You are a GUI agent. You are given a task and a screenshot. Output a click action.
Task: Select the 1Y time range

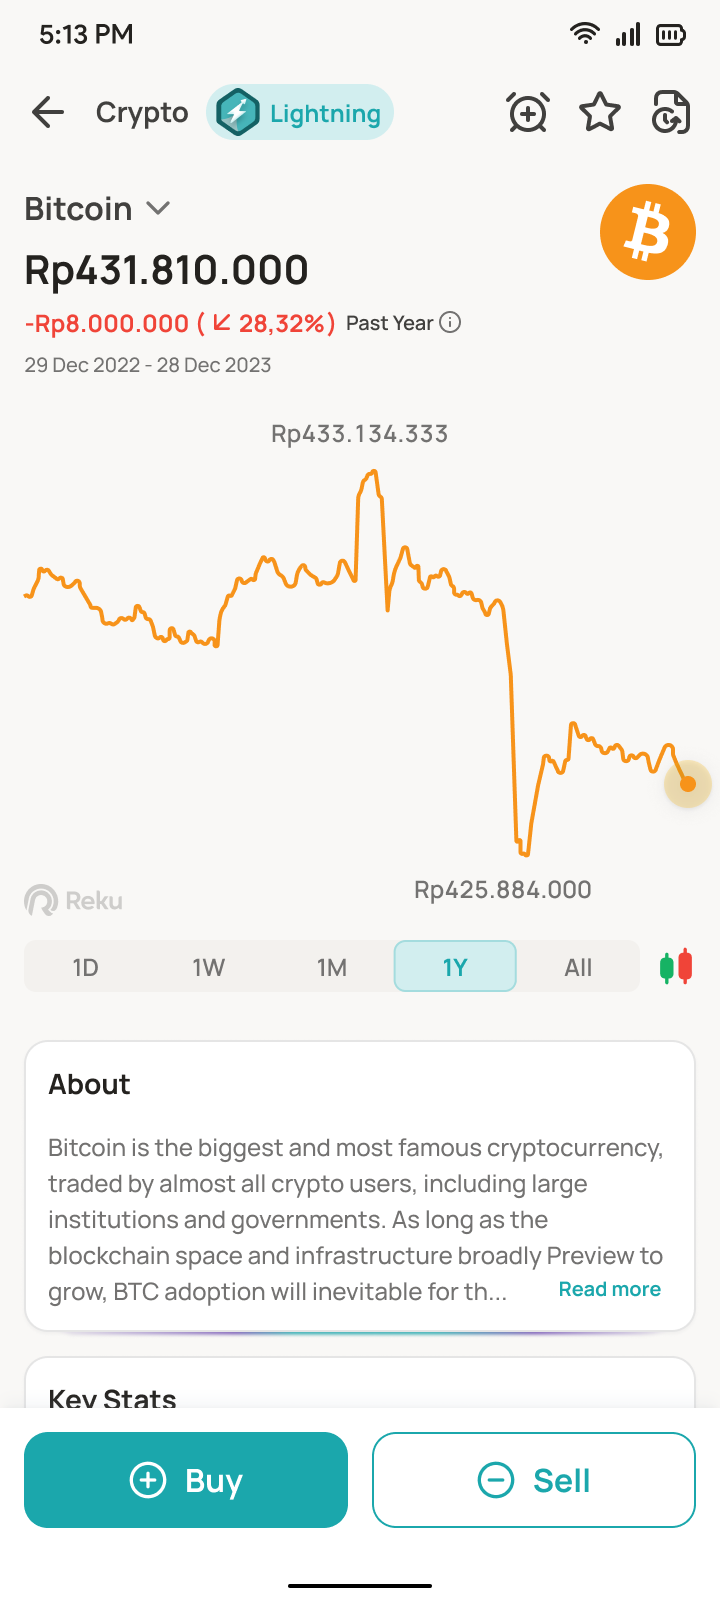(455, 967)
